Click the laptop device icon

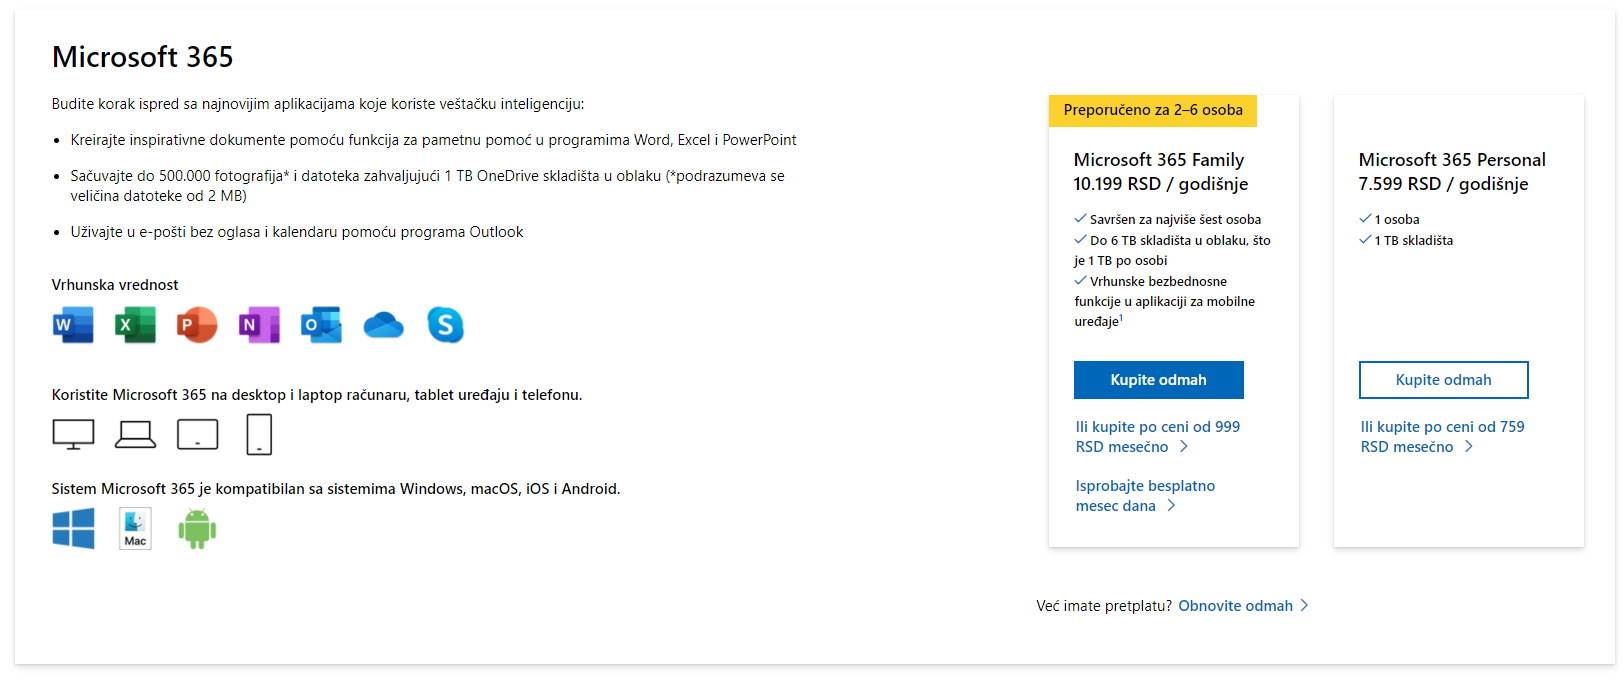tap(135, 434)
